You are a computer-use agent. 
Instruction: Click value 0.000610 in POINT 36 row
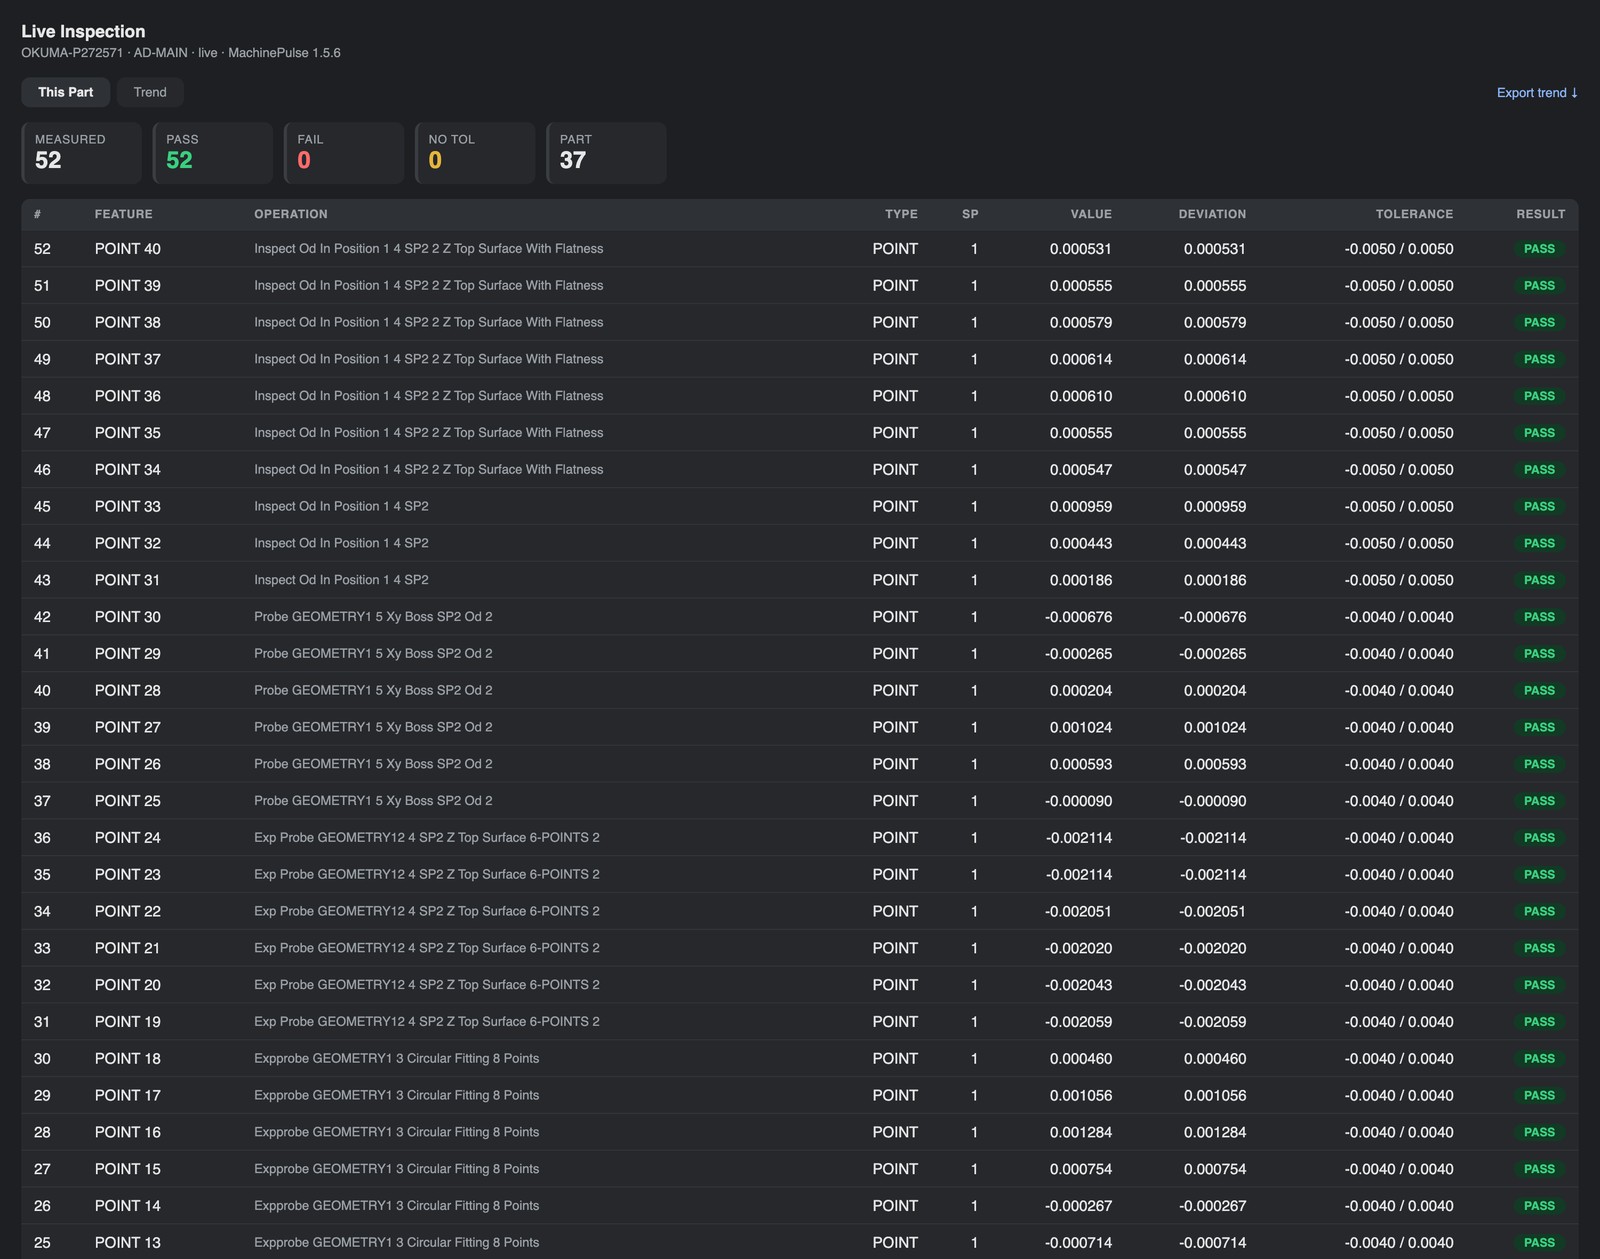point(1081,396)
